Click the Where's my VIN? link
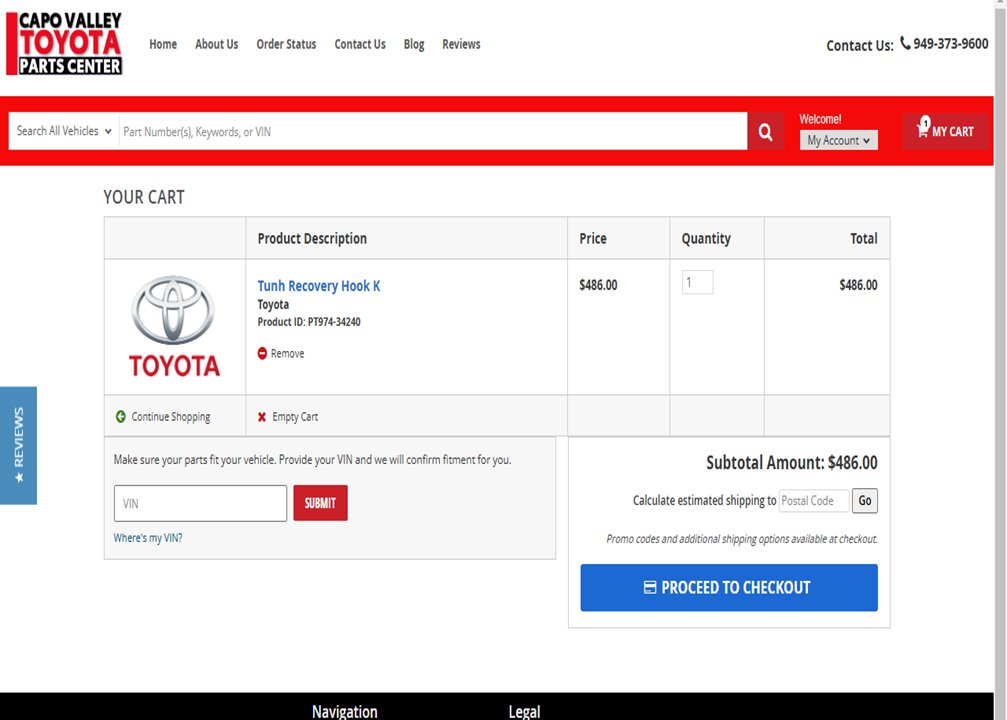1007x720 pixels. pos(148,538)
